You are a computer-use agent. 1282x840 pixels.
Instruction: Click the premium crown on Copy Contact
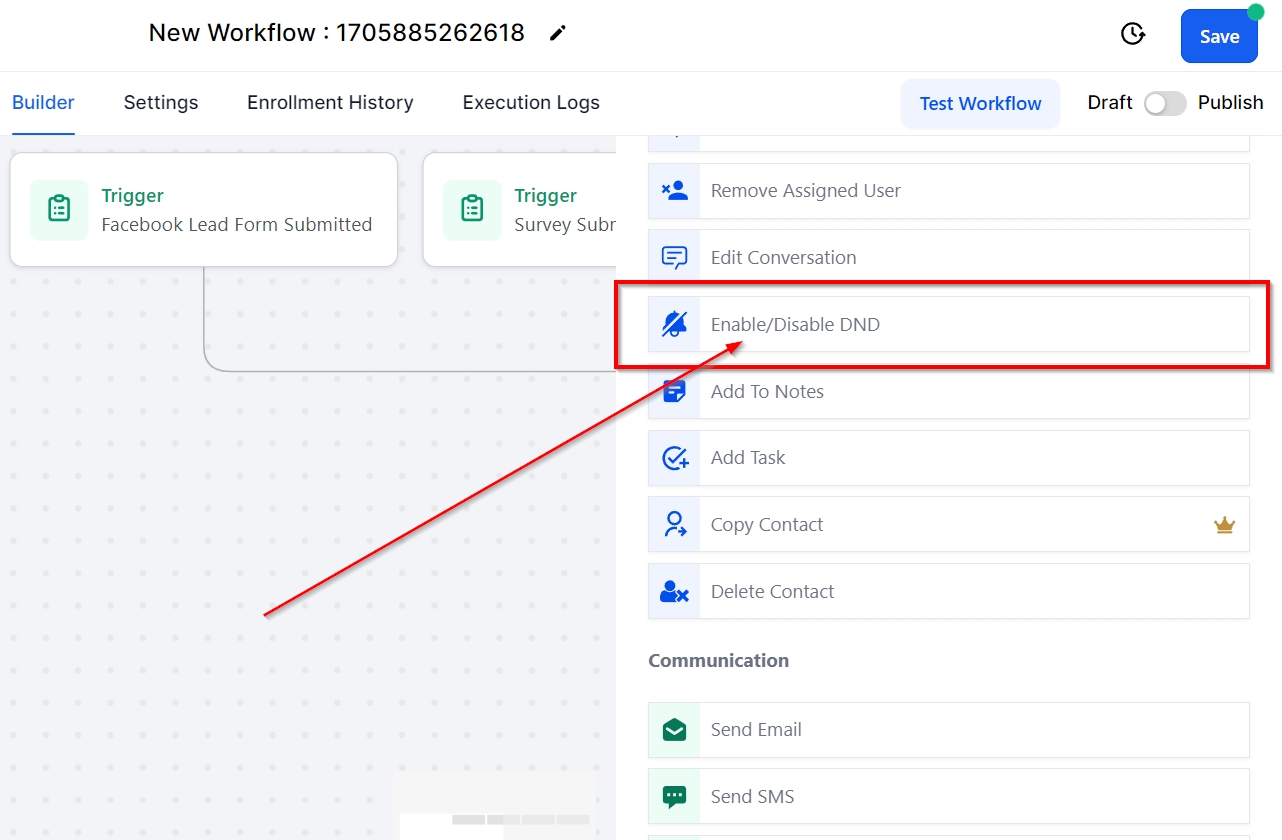1224,525
